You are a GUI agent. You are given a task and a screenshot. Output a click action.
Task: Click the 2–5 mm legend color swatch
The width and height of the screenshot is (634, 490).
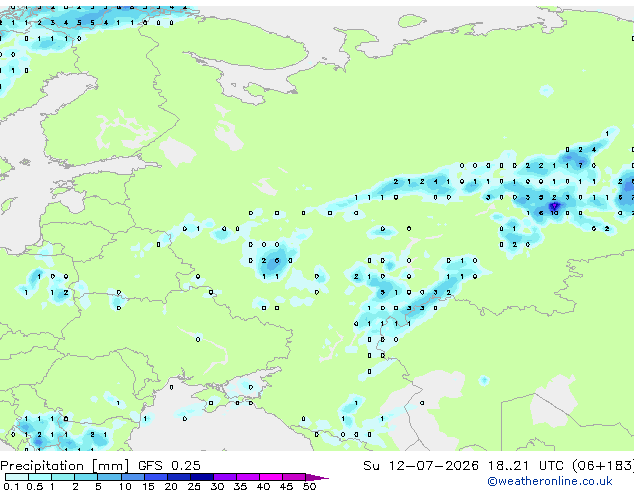pos(86,477)
